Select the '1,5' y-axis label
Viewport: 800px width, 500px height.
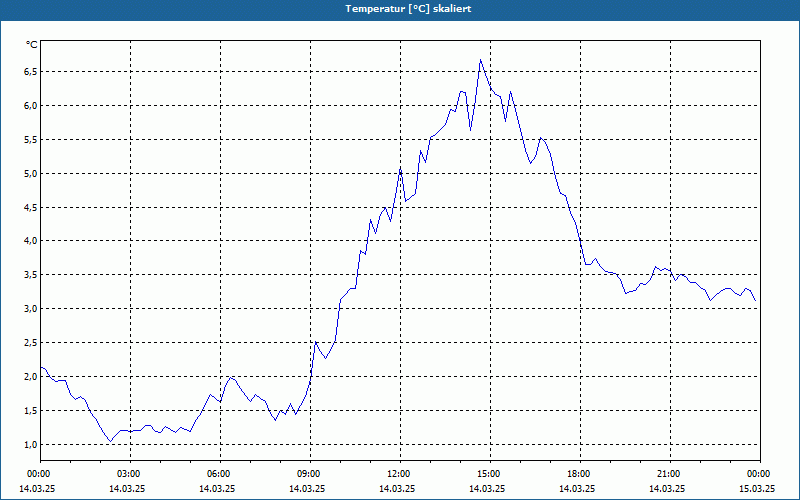30,411
